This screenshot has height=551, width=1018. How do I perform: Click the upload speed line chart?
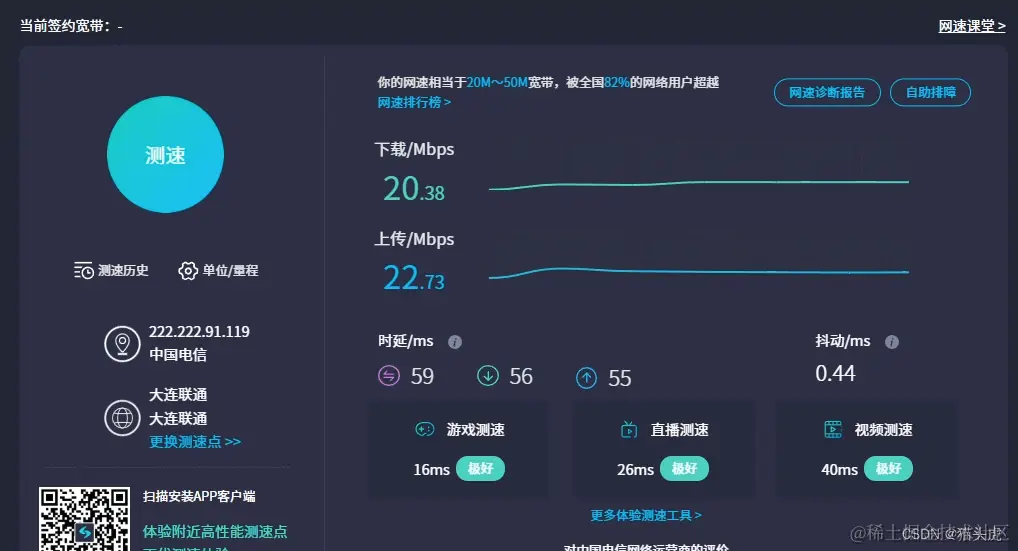699,273
